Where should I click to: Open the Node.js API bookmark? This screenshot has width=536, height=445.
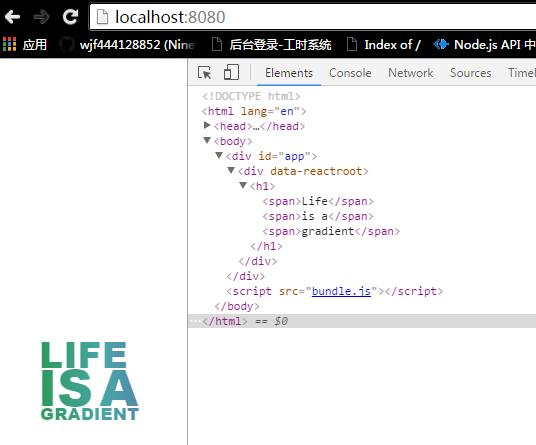click(484, 45)
